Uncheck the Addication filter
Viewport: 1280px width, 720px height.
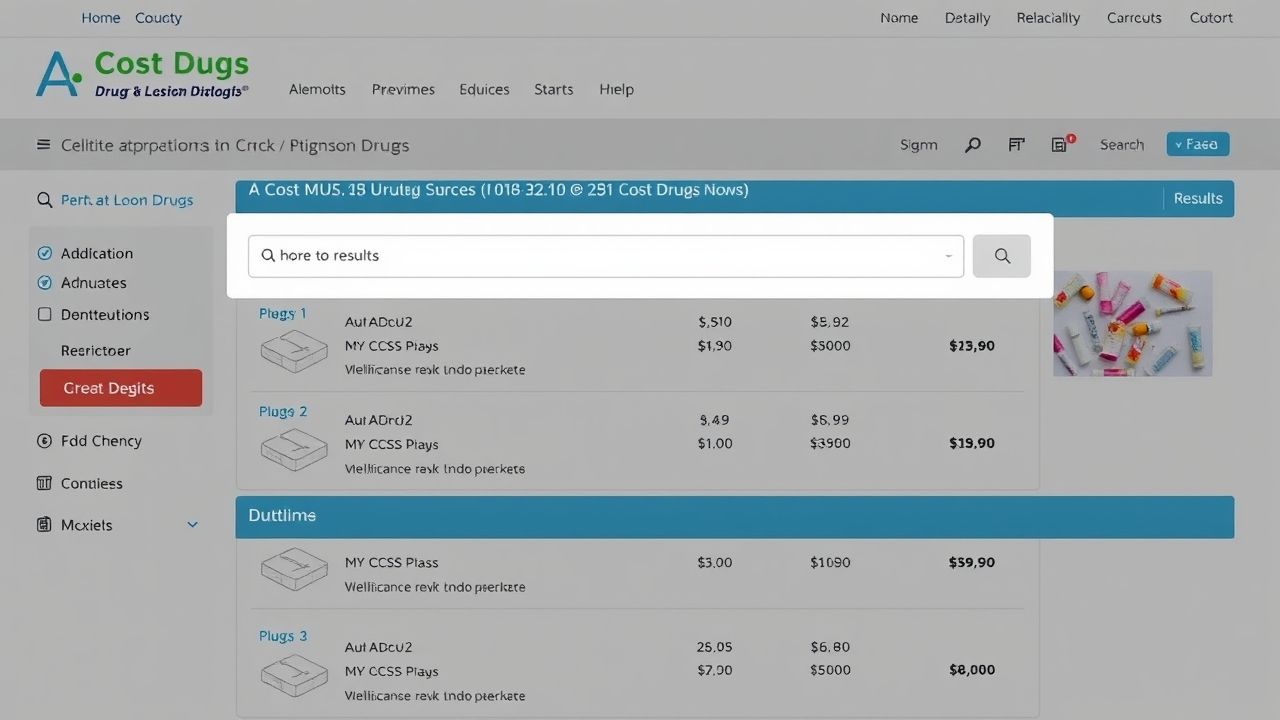click(x=45, y=252)
